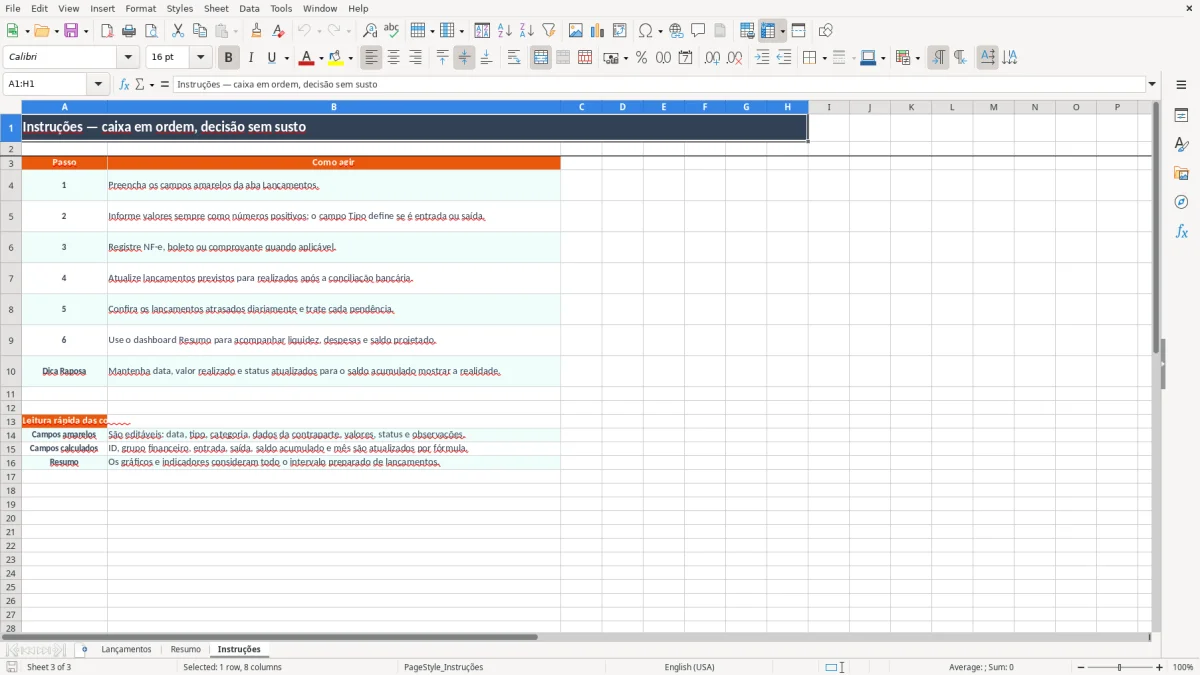Open the Sheet menu
Image resolution: width=1200 pixels, height=675 pixels.
click(216, 8)
